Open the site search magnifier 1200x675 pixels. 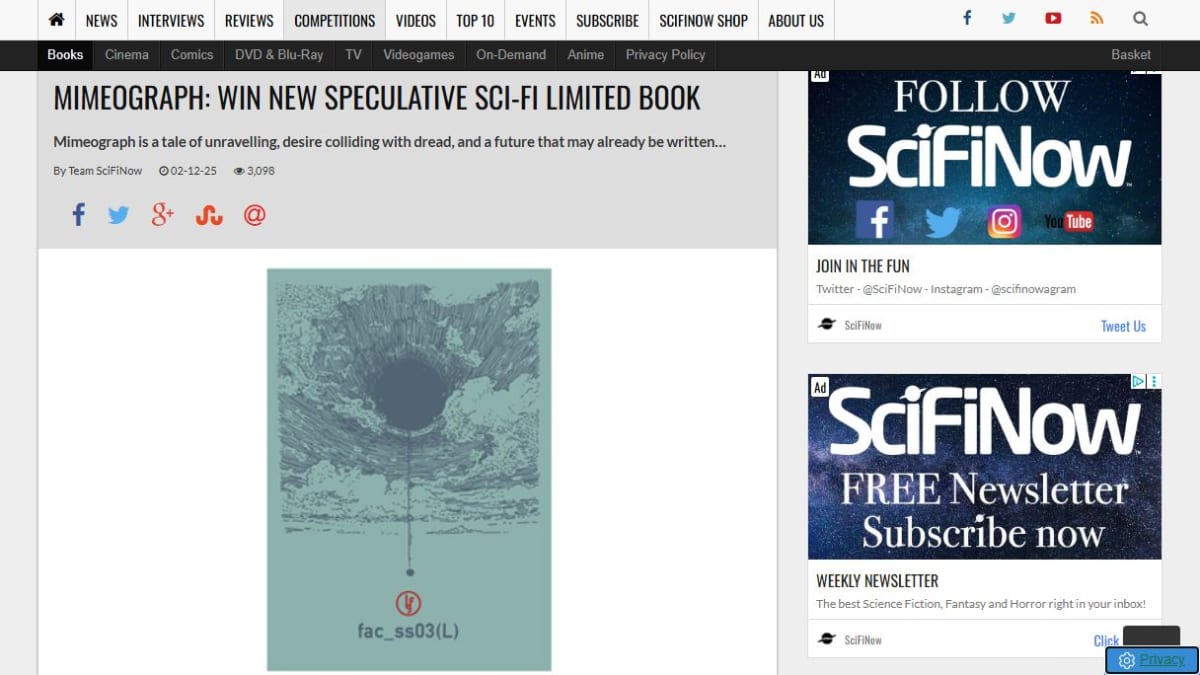tap(1140, 18)
